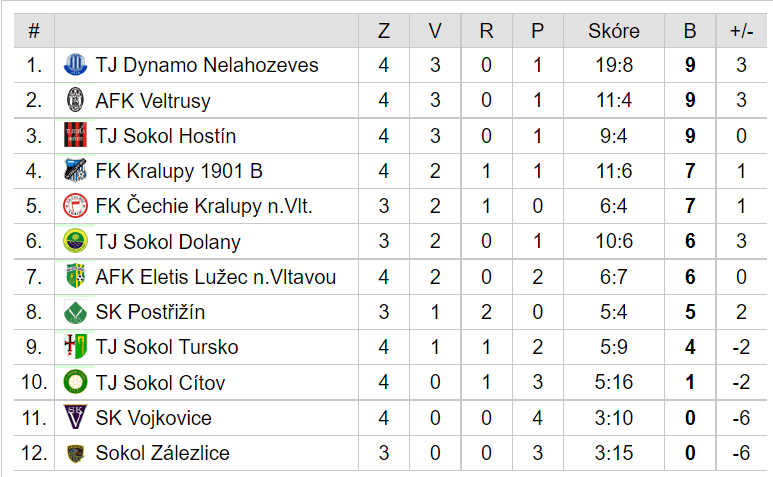773x477 pixels.
Task: Select the +/- column header
Action: coord(741,31)
